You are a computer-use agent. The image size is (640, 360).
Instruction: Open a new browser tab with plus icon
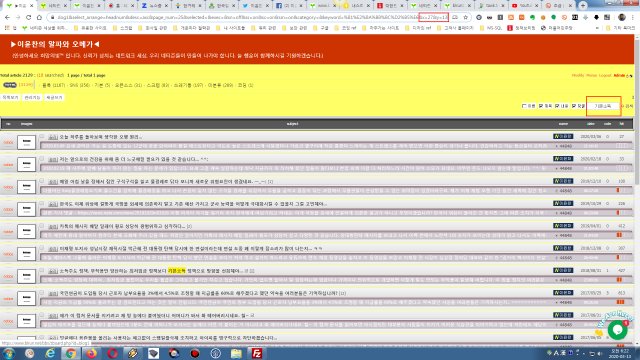pyautogui.click(x=582, y=6)
